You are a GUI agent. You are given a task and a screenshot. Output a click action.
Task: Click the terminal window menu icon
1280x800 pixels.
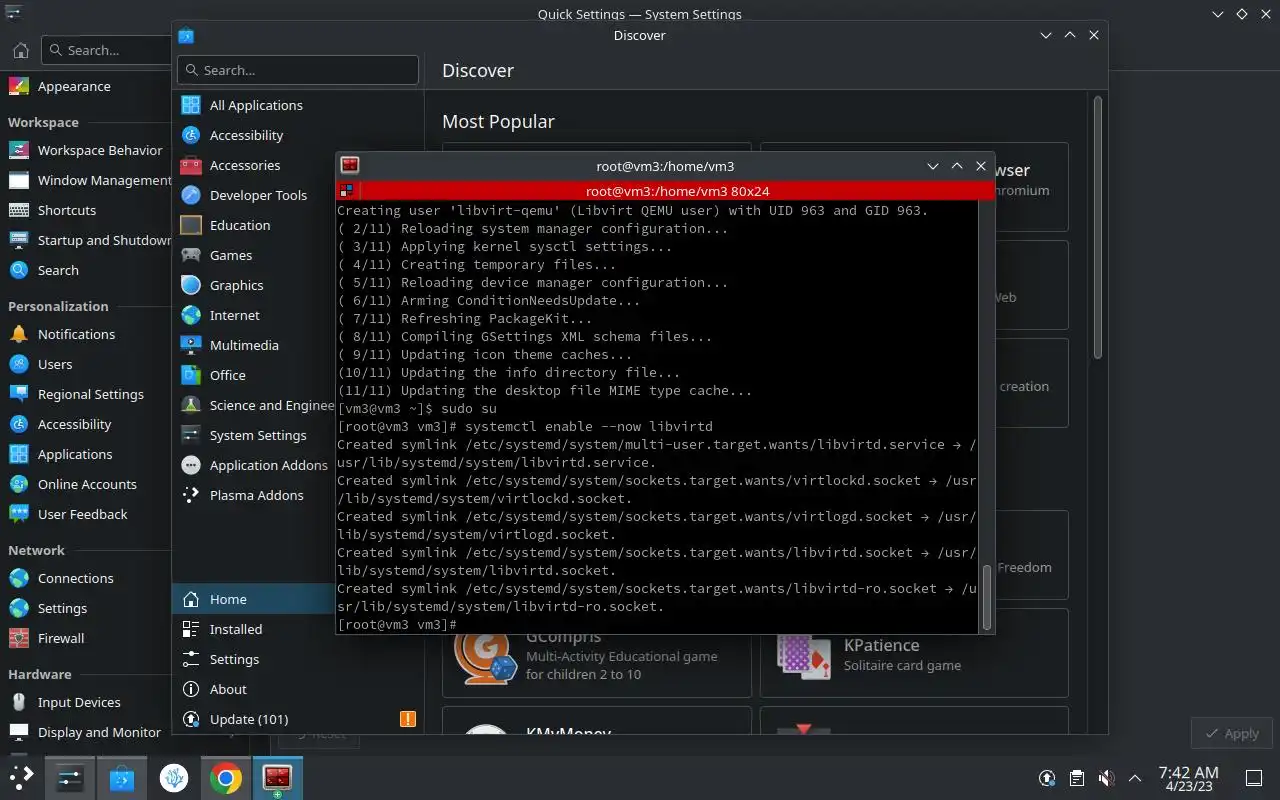click(349, 166)
